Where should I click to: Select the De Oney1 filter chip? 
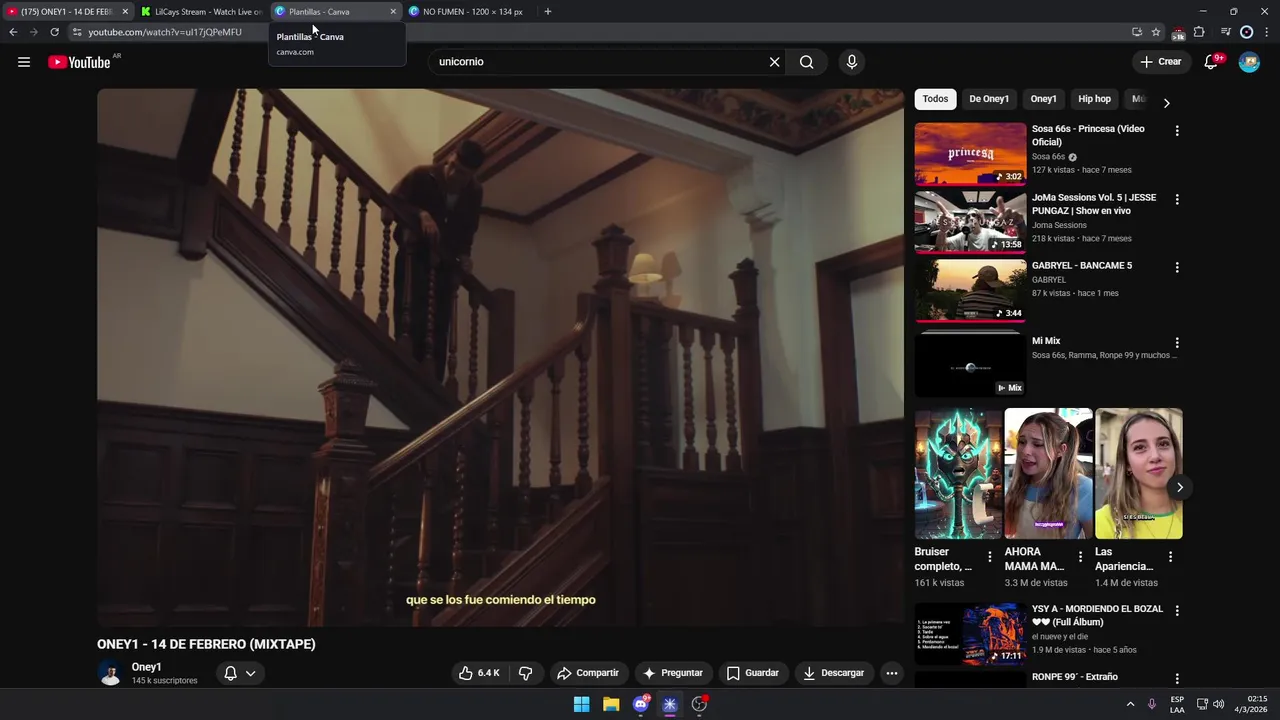[x=989, y=99]
